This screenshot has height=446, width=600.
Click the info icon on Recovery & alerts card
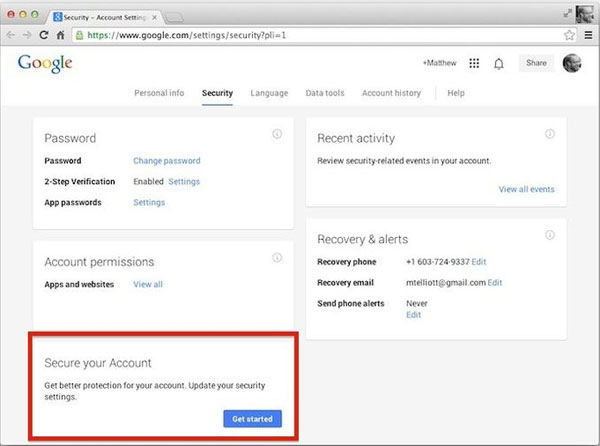[550, 235]
